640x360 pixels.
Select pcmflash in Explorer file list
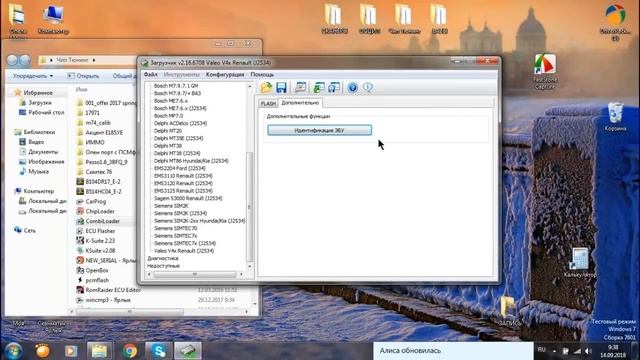point(97,280)
